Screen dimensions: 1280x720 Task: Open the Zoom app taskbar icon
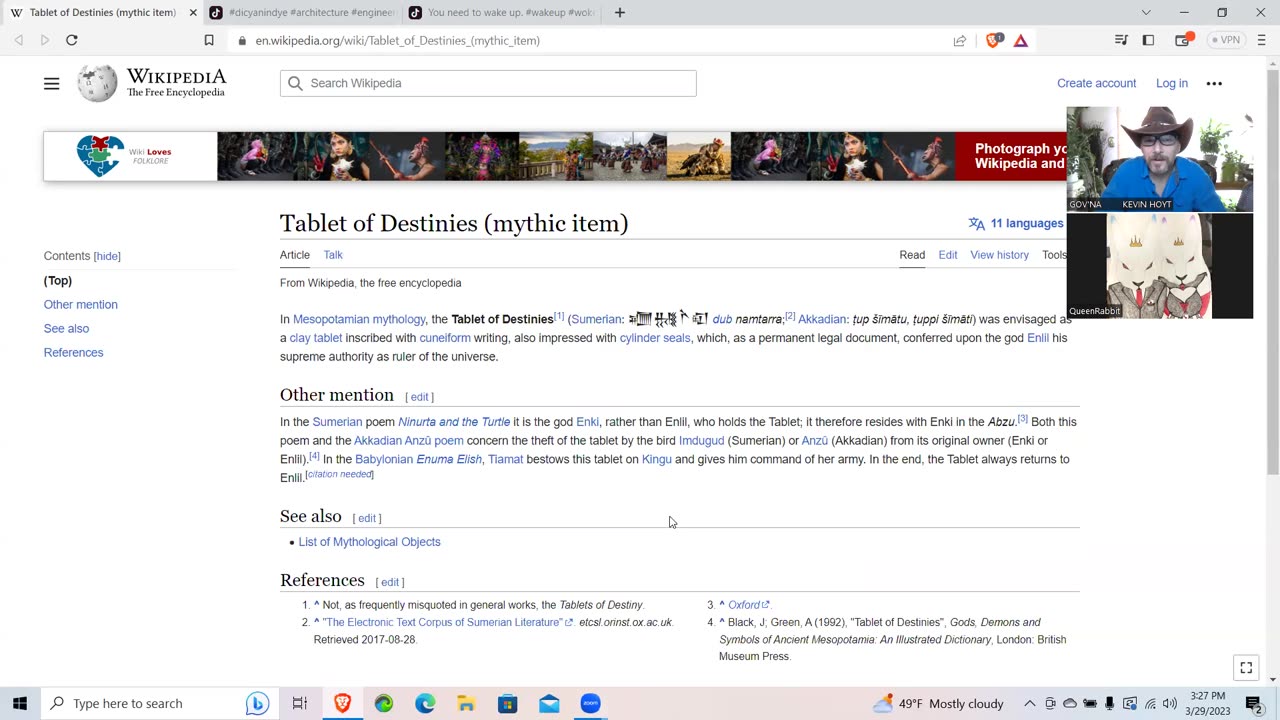pos(590,703)
